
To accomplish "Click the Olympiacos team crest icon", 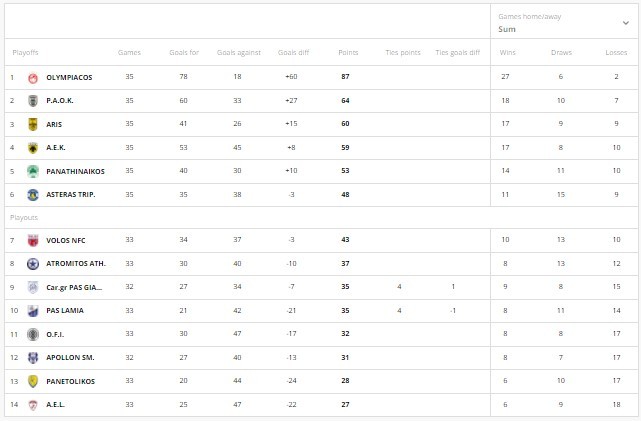I will click(x=32, y=77).
